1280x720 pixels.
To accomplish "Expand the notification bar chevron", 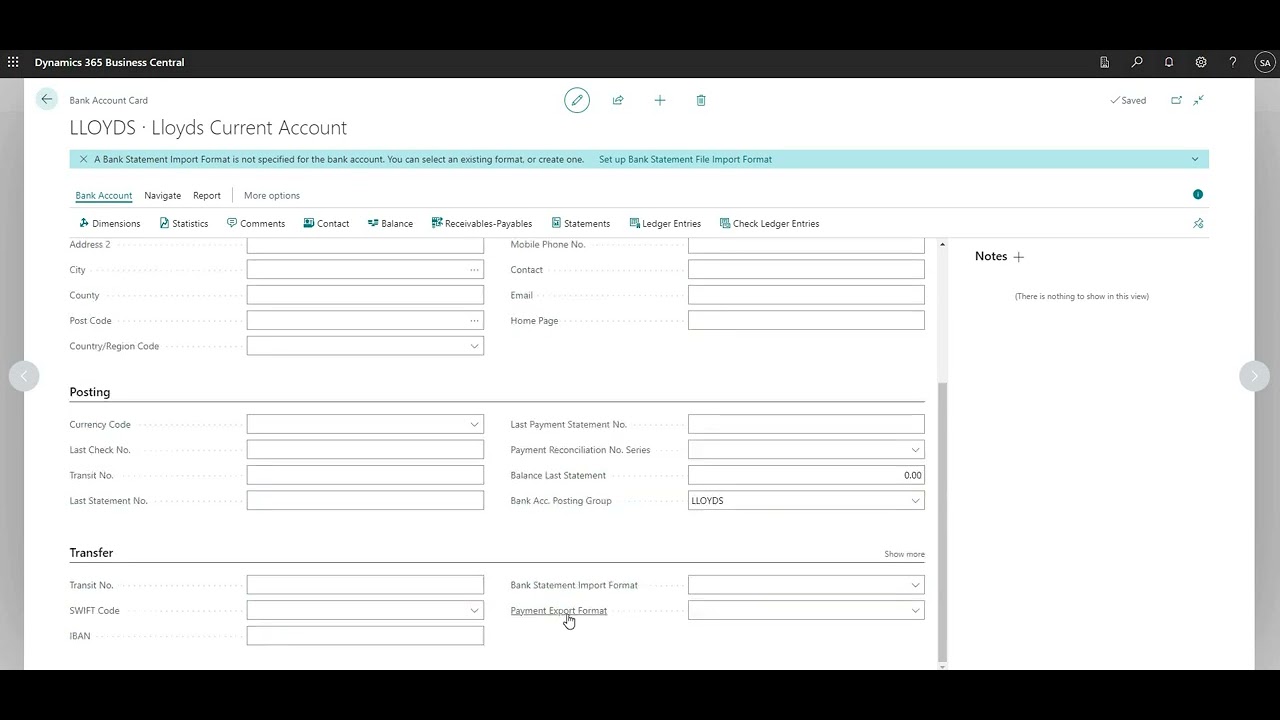I will coord(1194,159).
